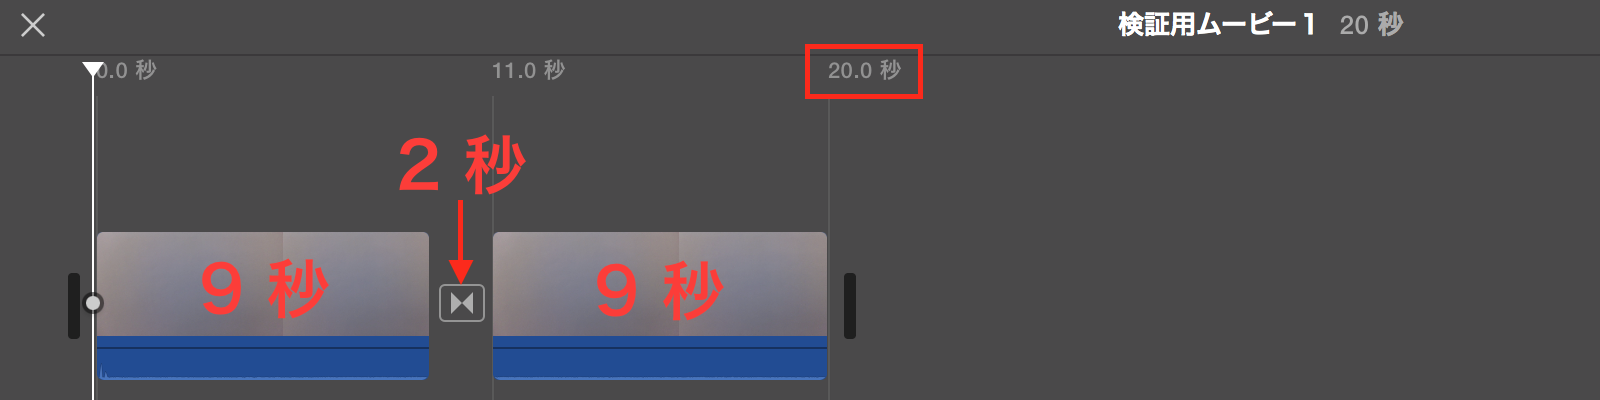The image size is (1600, 400).
Task: Click the red 9 秒 text on first clip
Action: [264, 289]
